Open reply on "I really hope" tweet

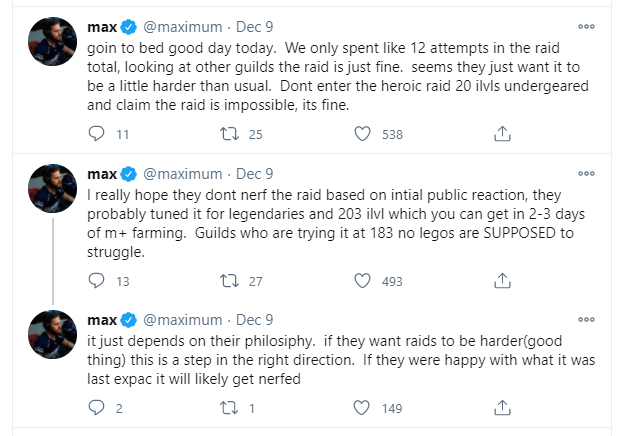(96, 281)
